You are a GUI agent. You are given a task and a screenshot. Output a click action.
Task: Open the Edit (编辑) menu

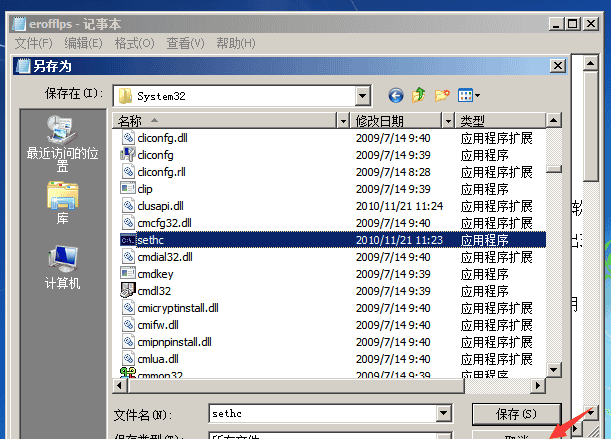[83, 43]
